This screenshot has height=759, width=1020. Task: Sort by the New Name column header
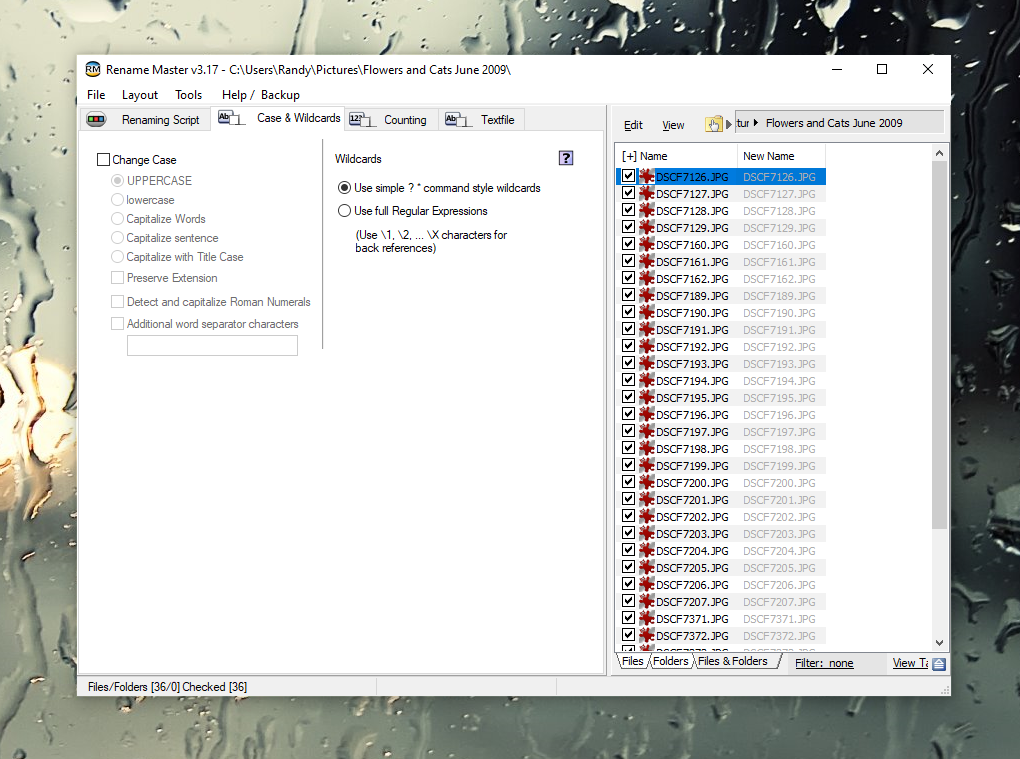(781, 156)
